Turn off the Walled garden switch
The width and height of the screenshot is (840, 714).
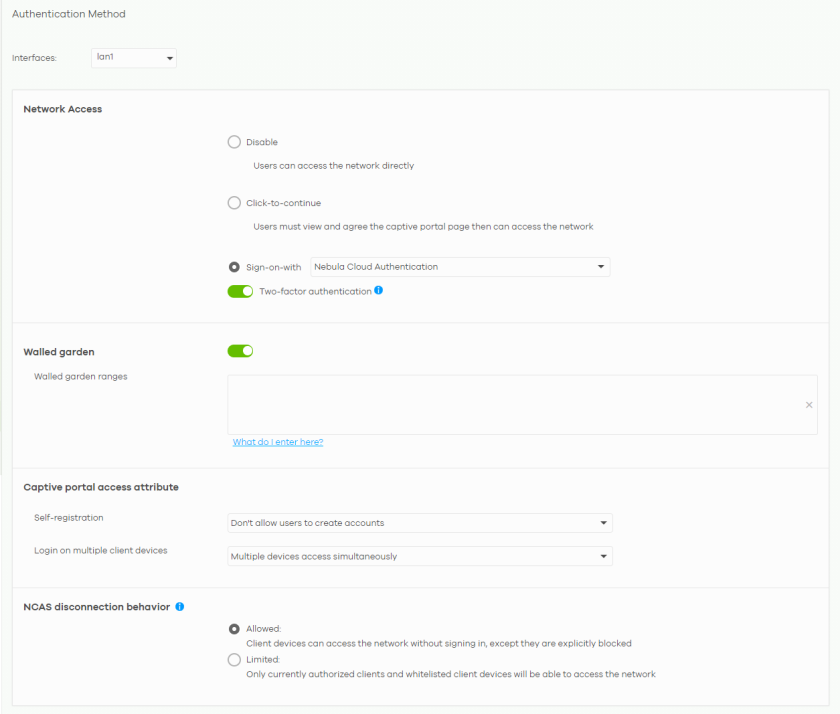pos(240,351)
